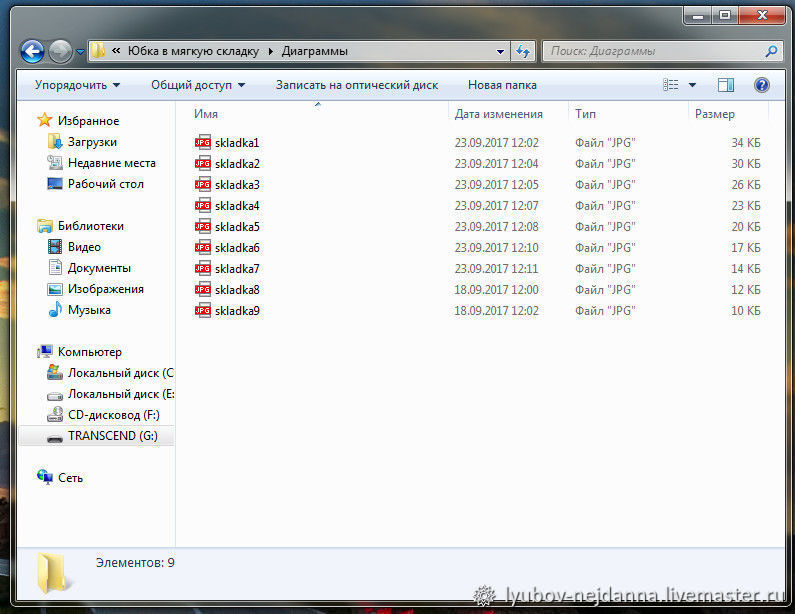Click the greyed Forward arrow button

(60, 51)
